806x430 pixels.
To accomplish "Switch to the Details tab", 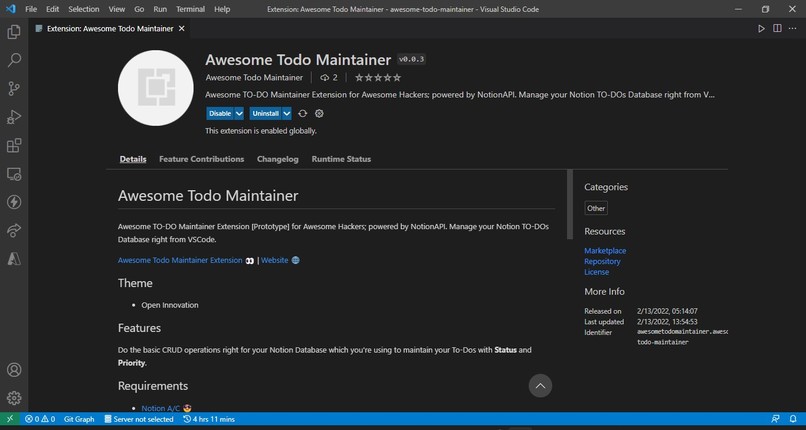I will (133, 159).
